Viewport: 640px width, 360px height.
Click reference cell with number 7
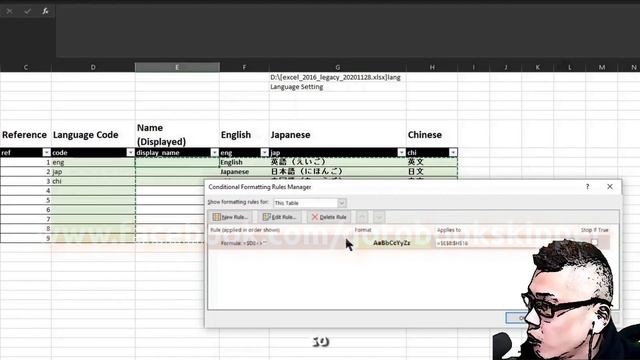pyautogui.click(x=26, y=219)
